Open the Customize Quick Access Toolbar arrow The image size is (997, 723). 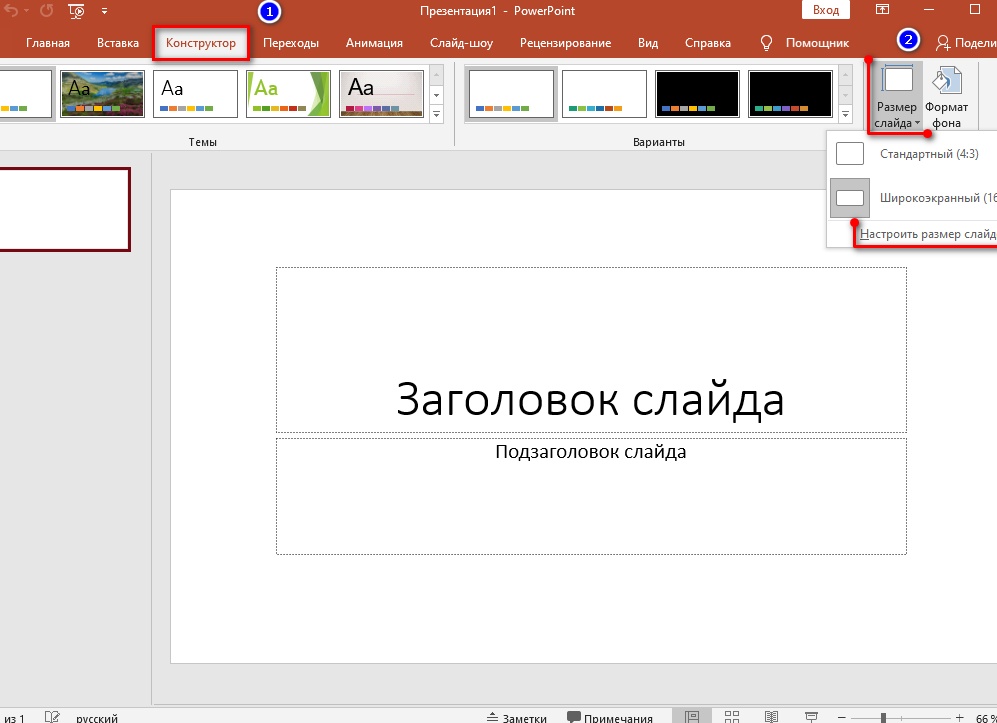tap(104, 11)
